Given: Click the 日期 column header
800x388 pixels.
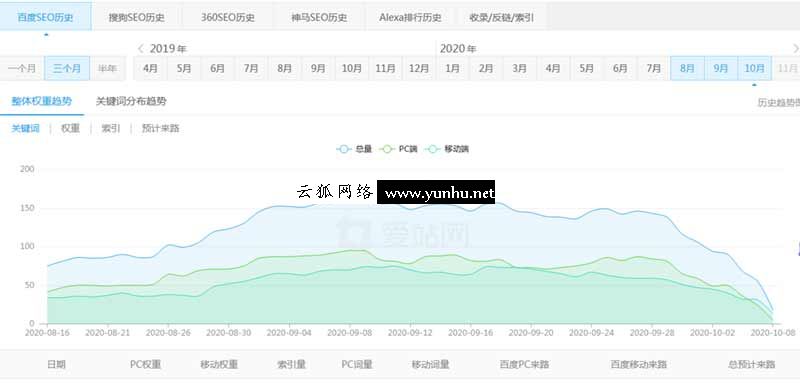Looking at the screenshot, I should (56, 365).
